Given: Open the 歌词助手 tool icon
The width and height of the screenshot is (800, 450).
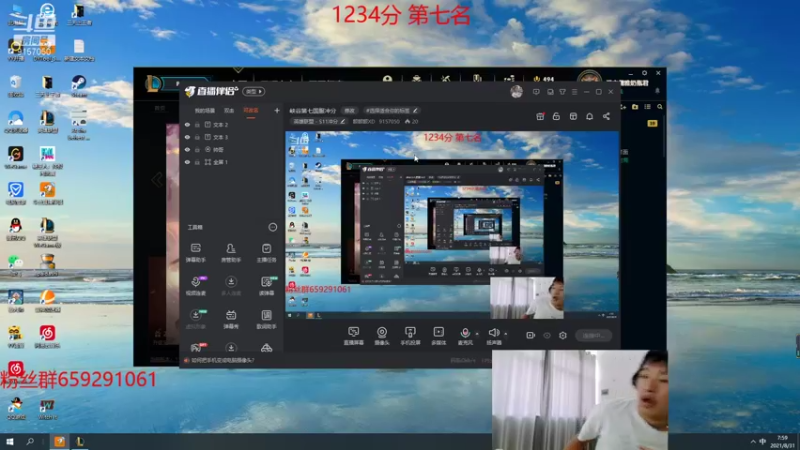Looking at the screenshot, I should pos(266,319).
